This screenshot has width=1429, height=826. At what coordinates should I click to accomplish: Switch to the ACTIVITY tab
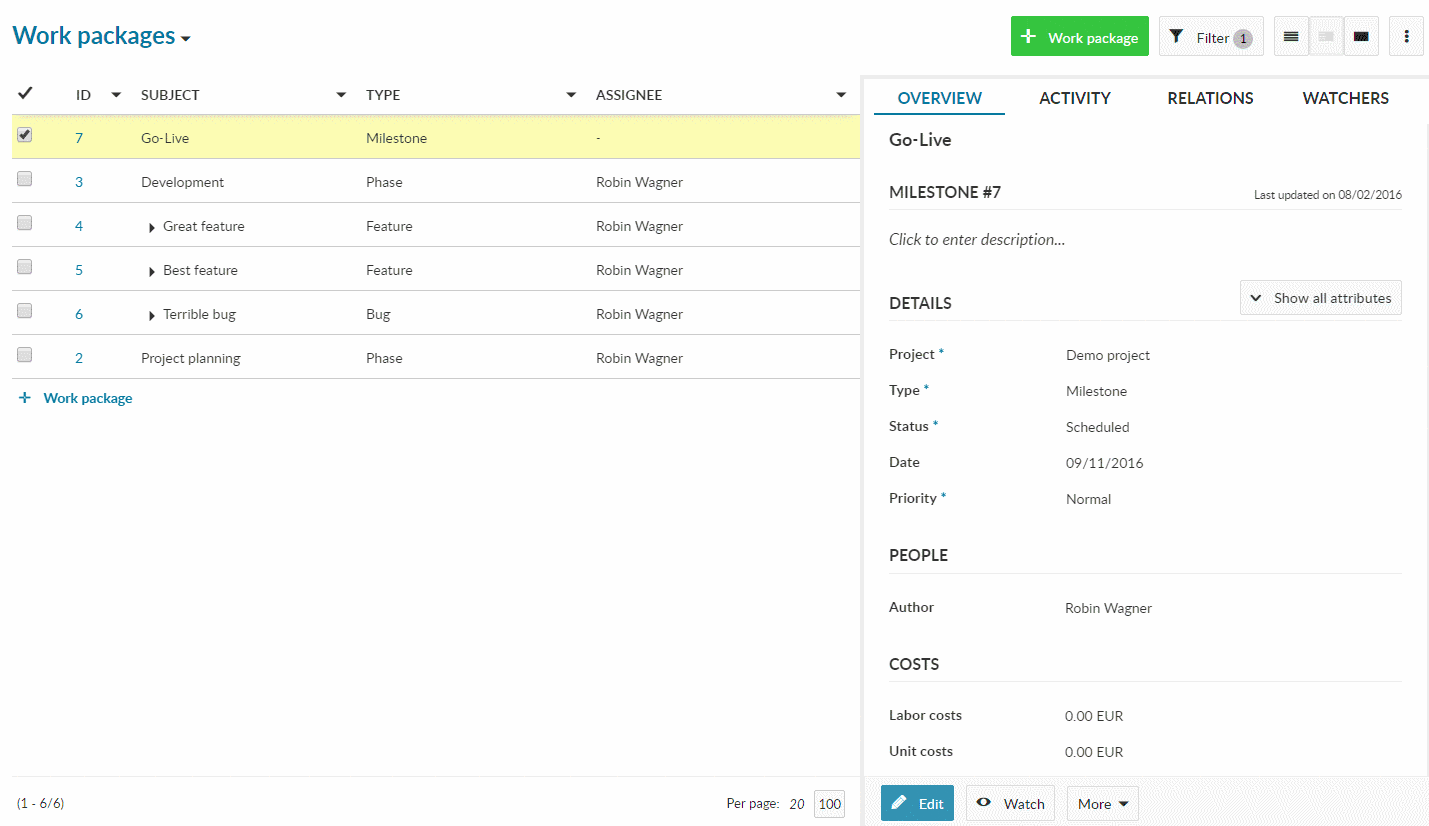click(1075, 97)
